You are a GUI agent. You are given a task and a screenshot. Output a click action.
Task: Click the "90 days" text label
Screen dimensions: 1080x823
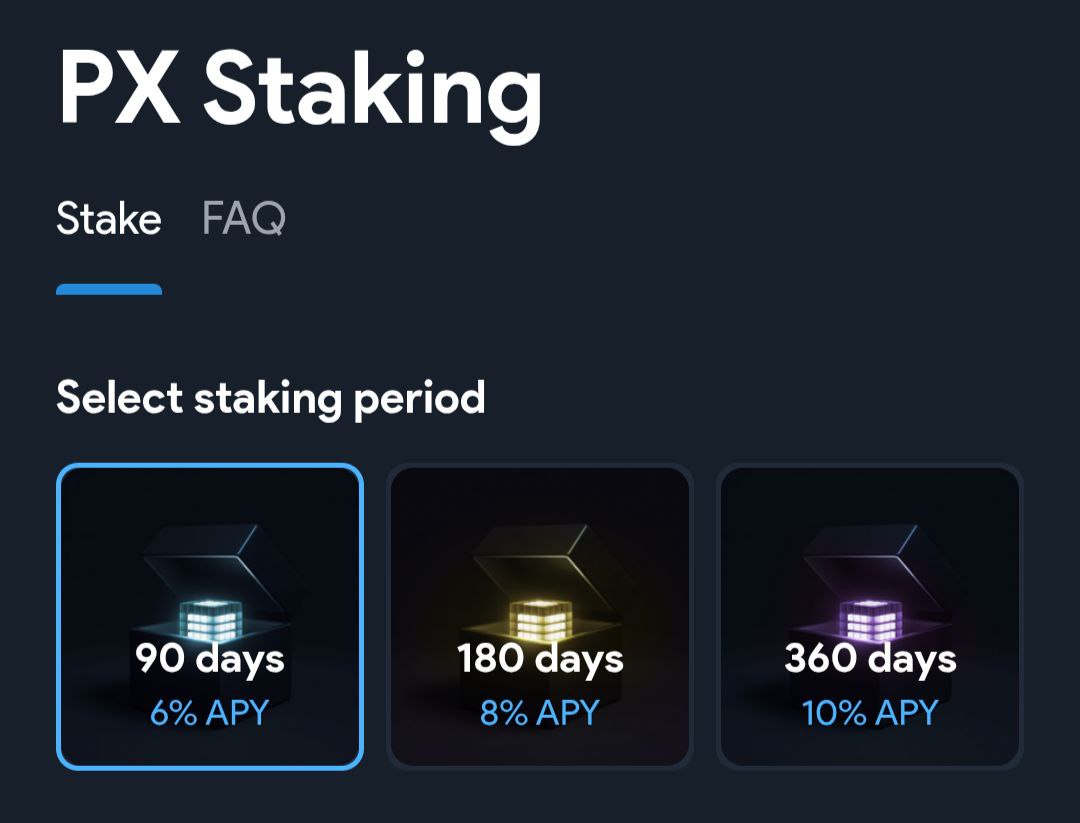click(210, 659)
